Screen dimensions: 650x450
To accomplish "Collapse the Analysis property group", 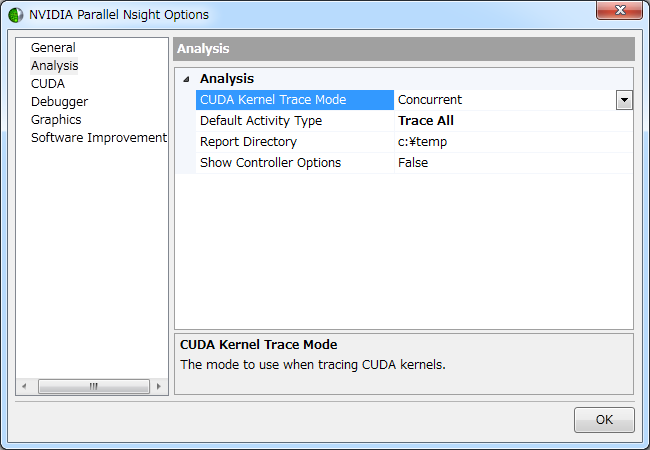I will pos(186,79).
